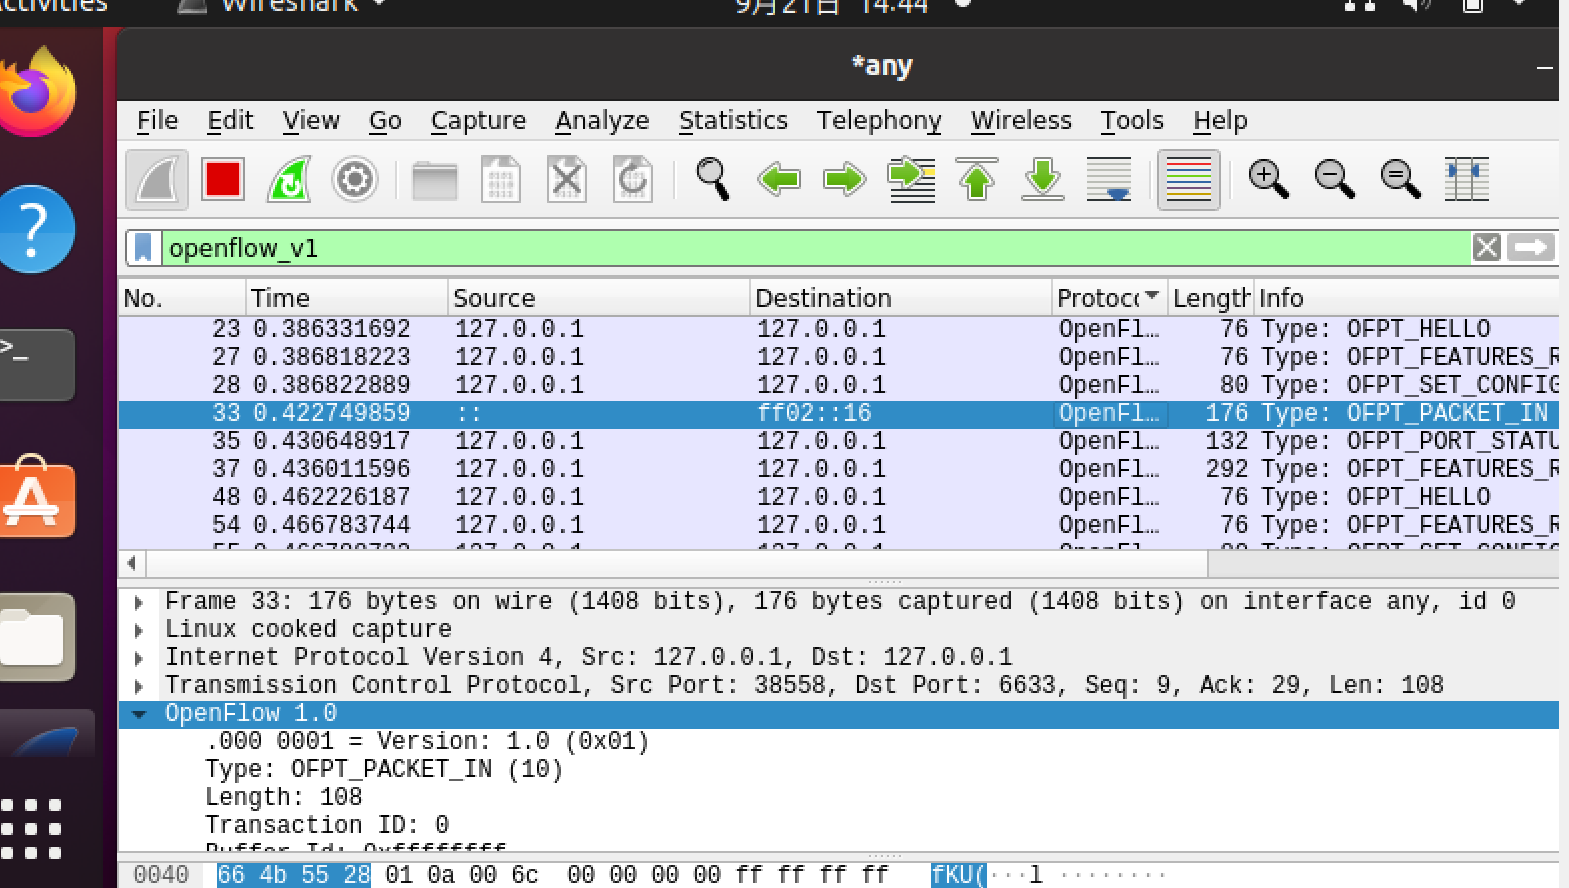Sort packets by Destination column
1569x888 pixels.
point(901,298)
